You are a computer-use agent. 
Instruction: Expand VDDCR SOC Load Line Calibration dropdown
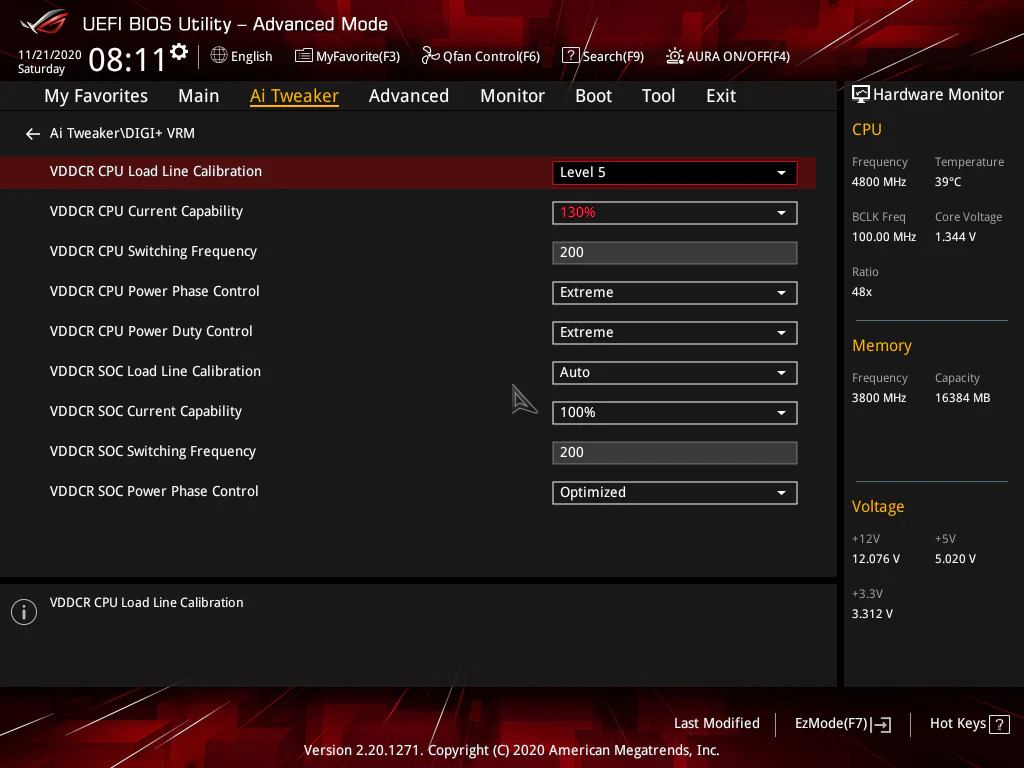click(x=675, y=373)
